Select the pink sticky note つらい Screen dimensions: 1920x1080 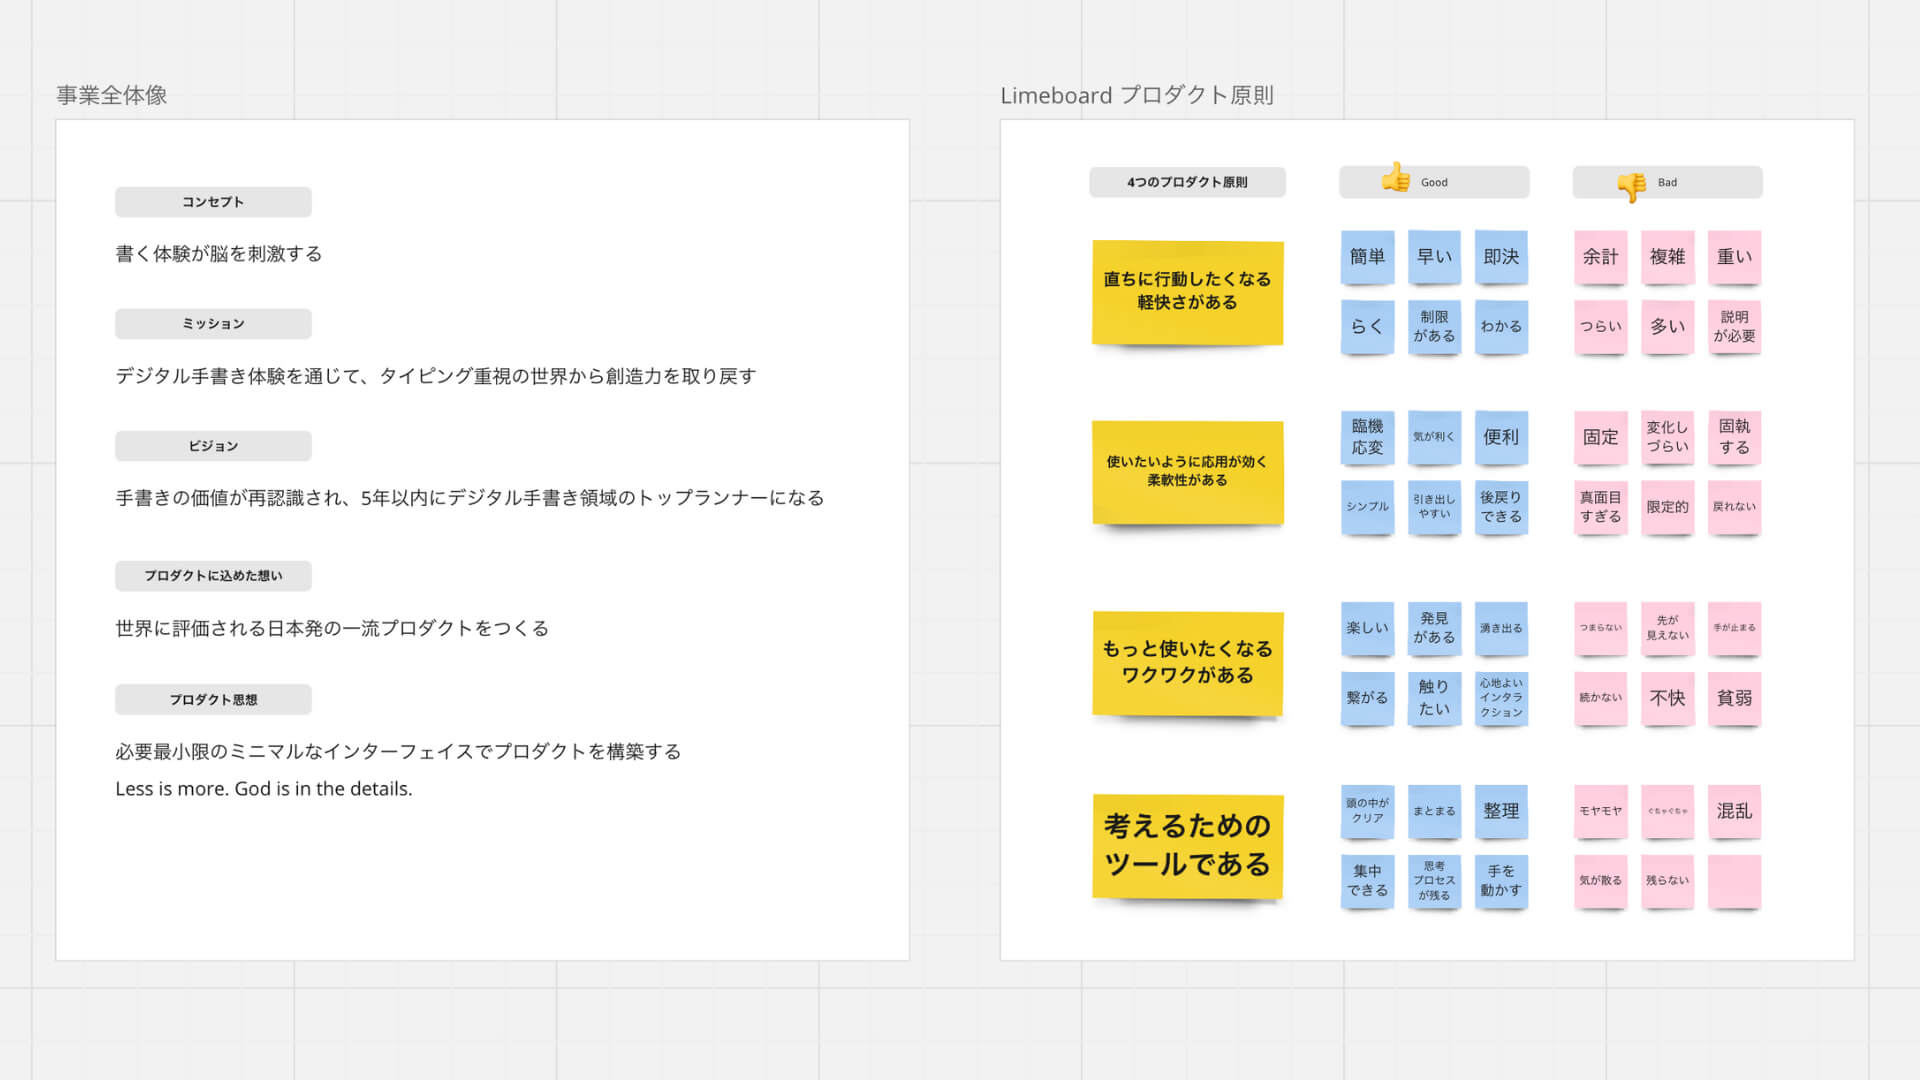pos(1601,327)
